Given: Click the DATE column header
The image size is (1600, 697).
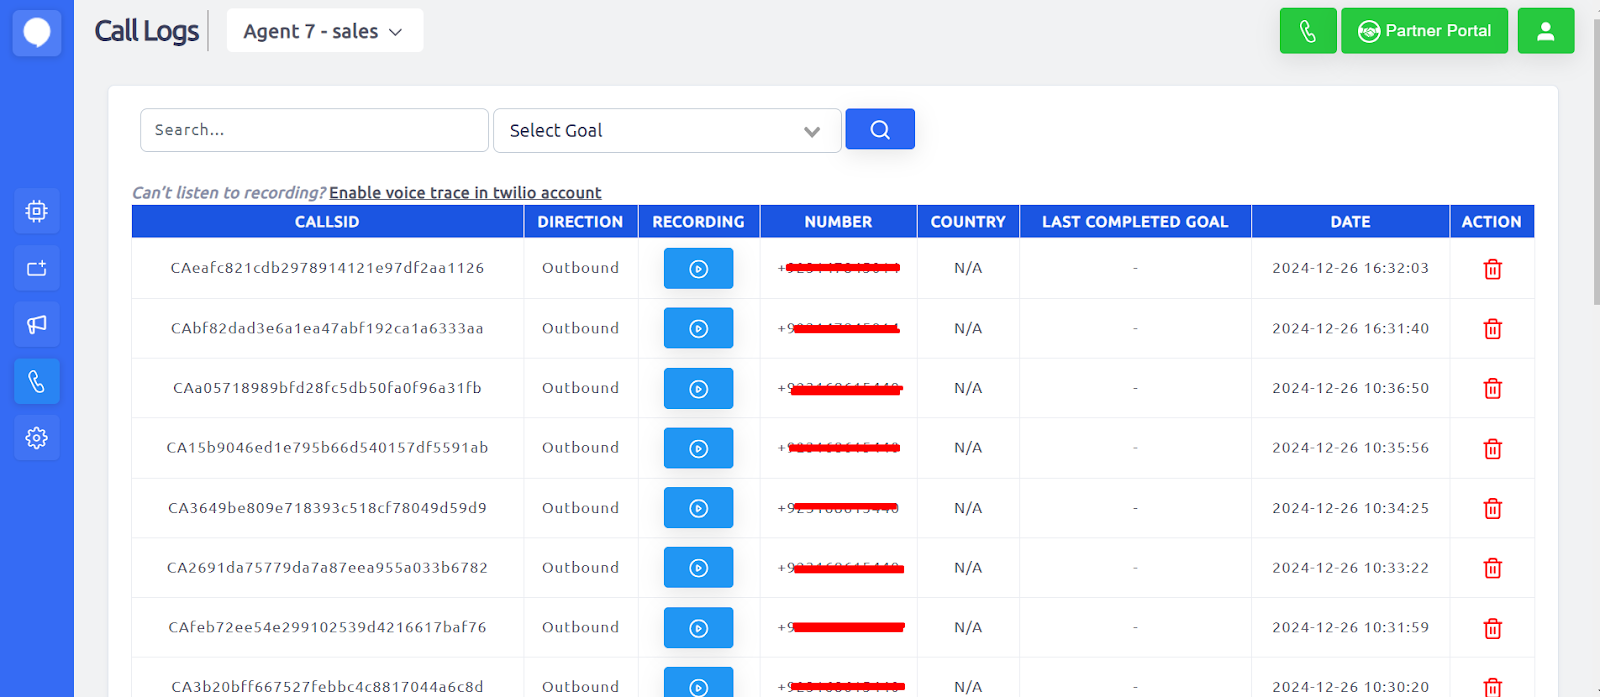Looking at the screenshot, I should pyautogui.click(x=1349, y=222).
